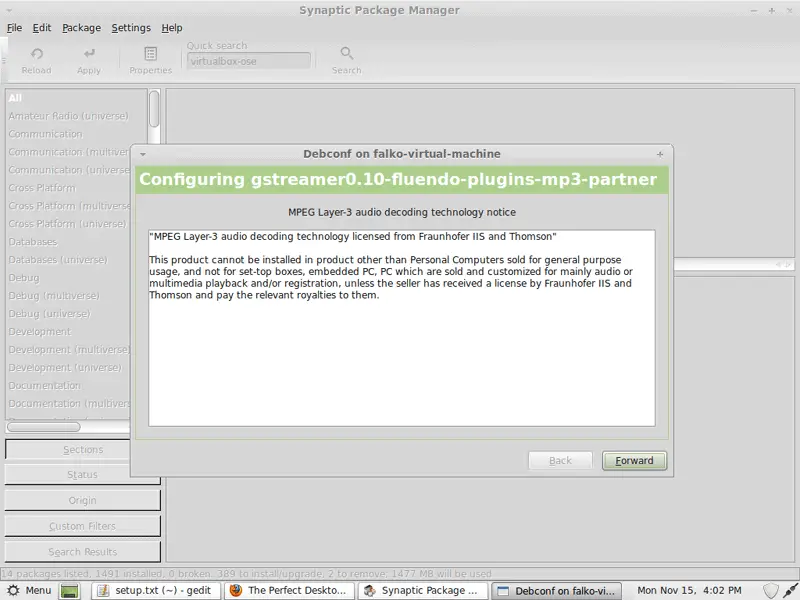
Task: Click the clock showing Mon Nov 15
Action: (689, 590)
